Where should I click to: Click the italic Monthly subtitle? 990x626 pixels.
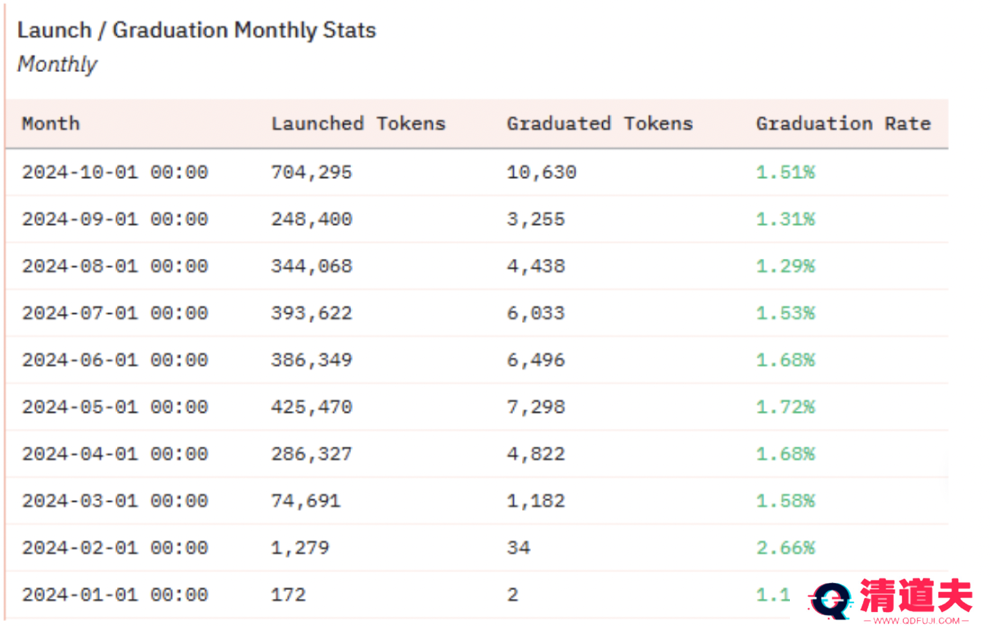57,65
